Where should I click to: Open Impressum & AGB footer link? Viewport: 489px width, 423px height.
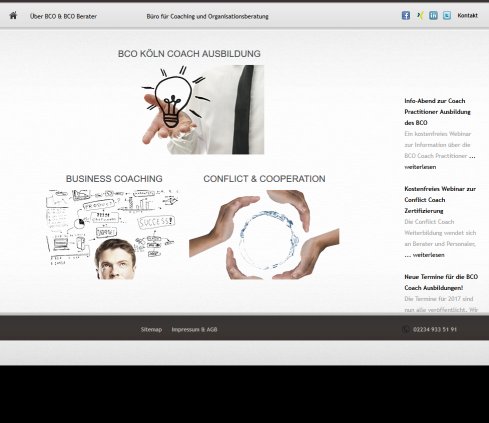194,329
